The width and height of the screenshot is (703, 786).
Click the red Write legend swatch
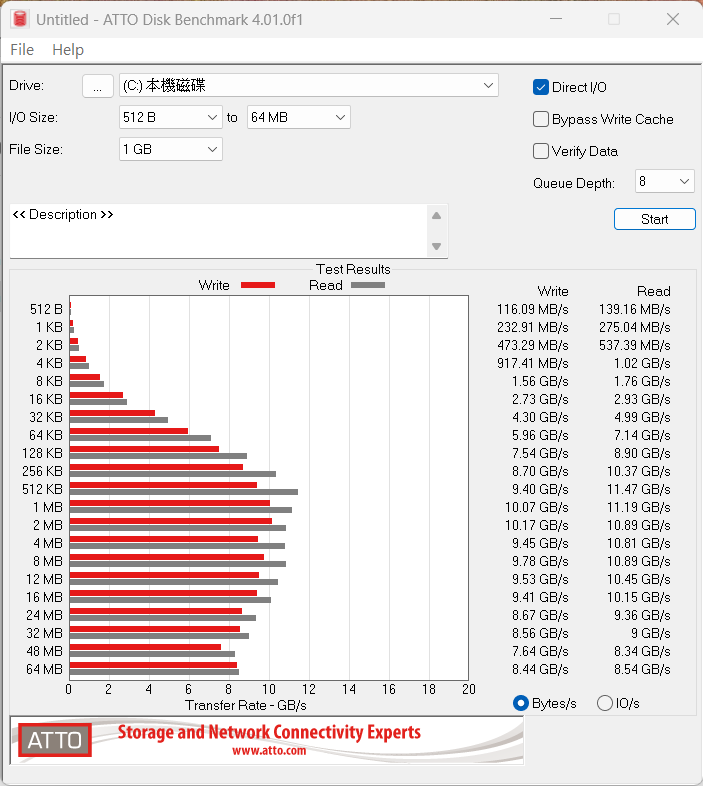coord(258,285)
